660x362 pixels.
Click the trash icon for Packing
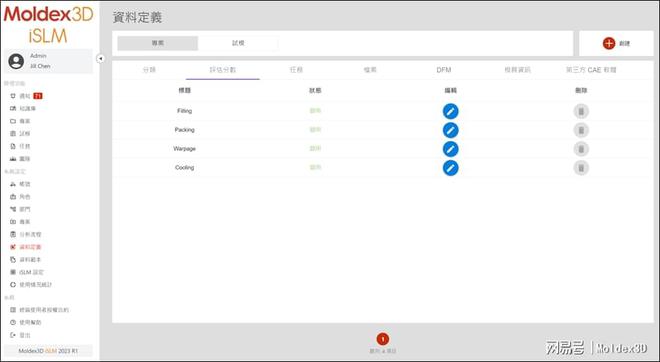point(581,130)
